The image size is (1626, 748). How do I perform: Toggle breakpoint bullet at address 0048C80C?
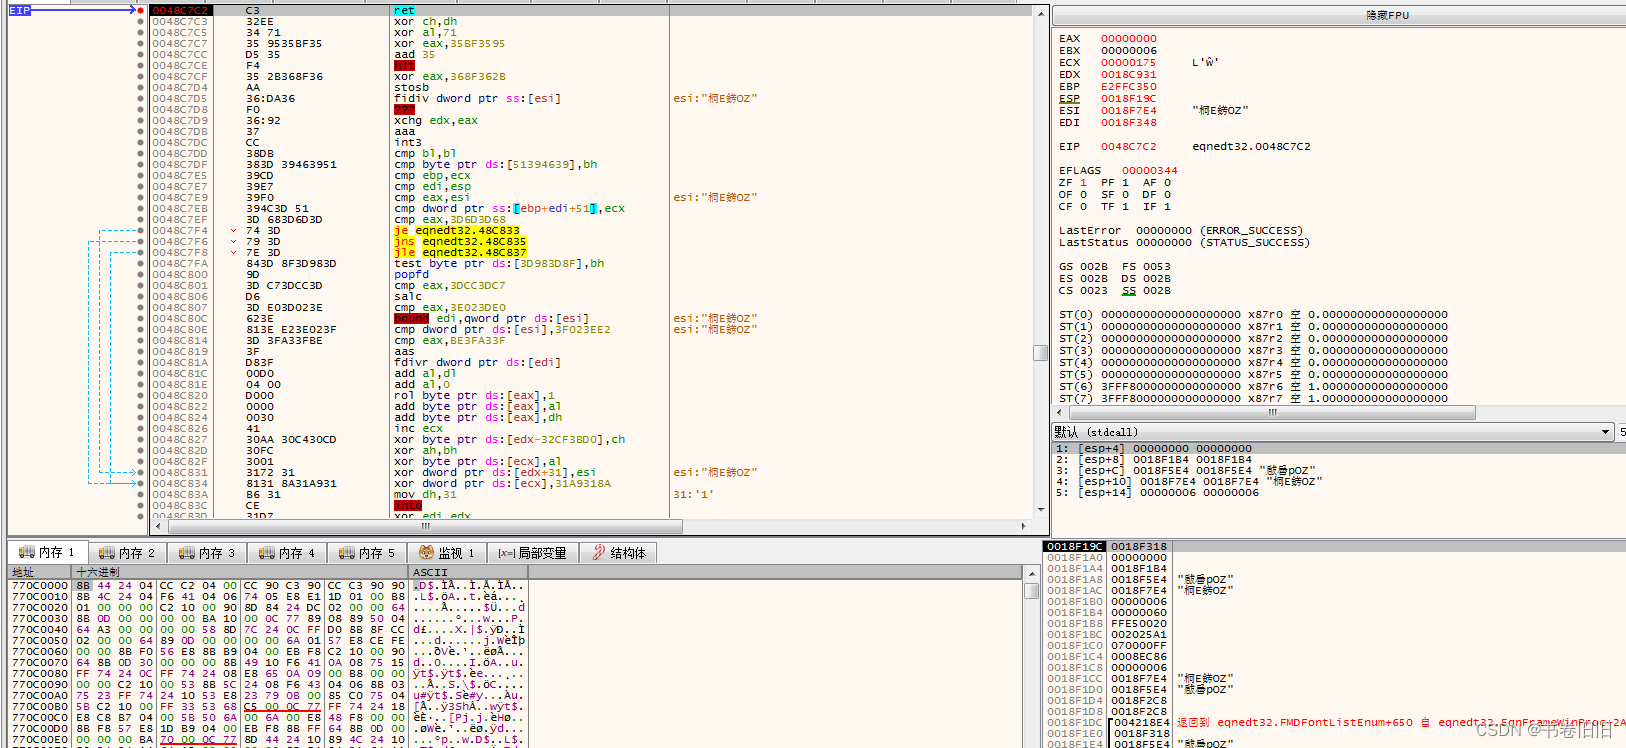tap(140, 319)
